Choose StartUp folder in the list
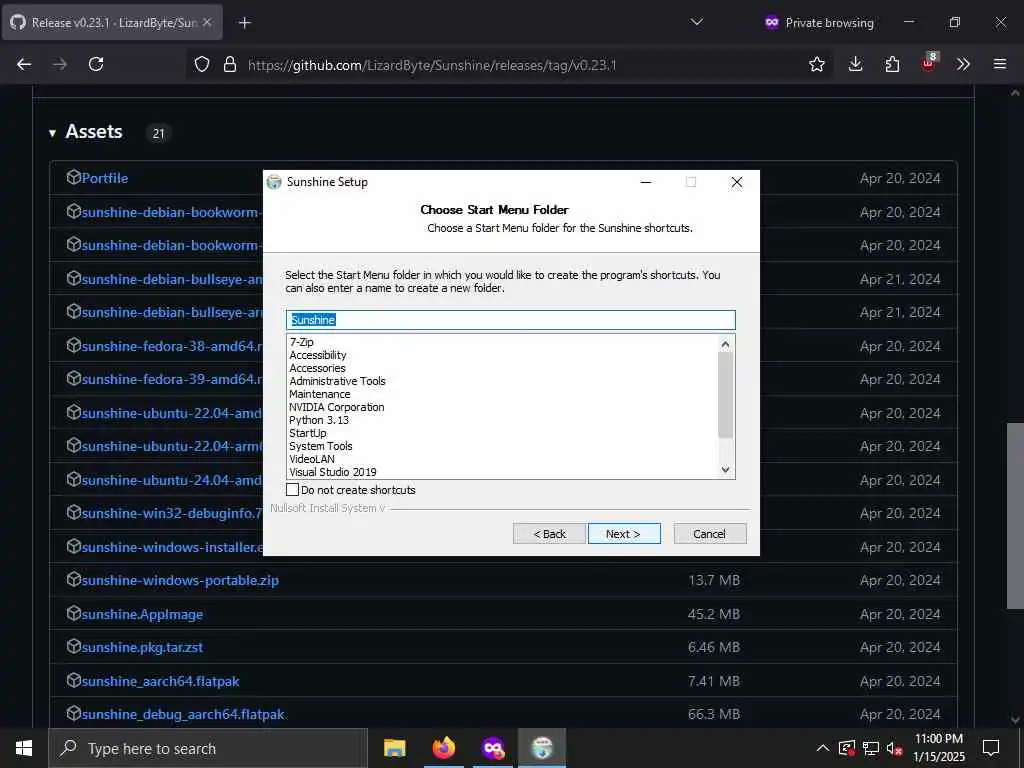 tap(308, 434)
